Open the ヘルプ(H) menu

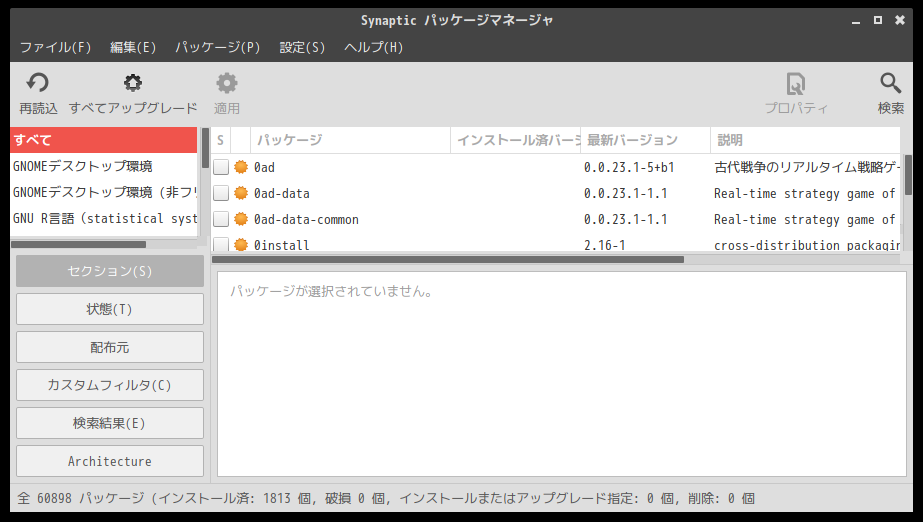pos(374,47)
